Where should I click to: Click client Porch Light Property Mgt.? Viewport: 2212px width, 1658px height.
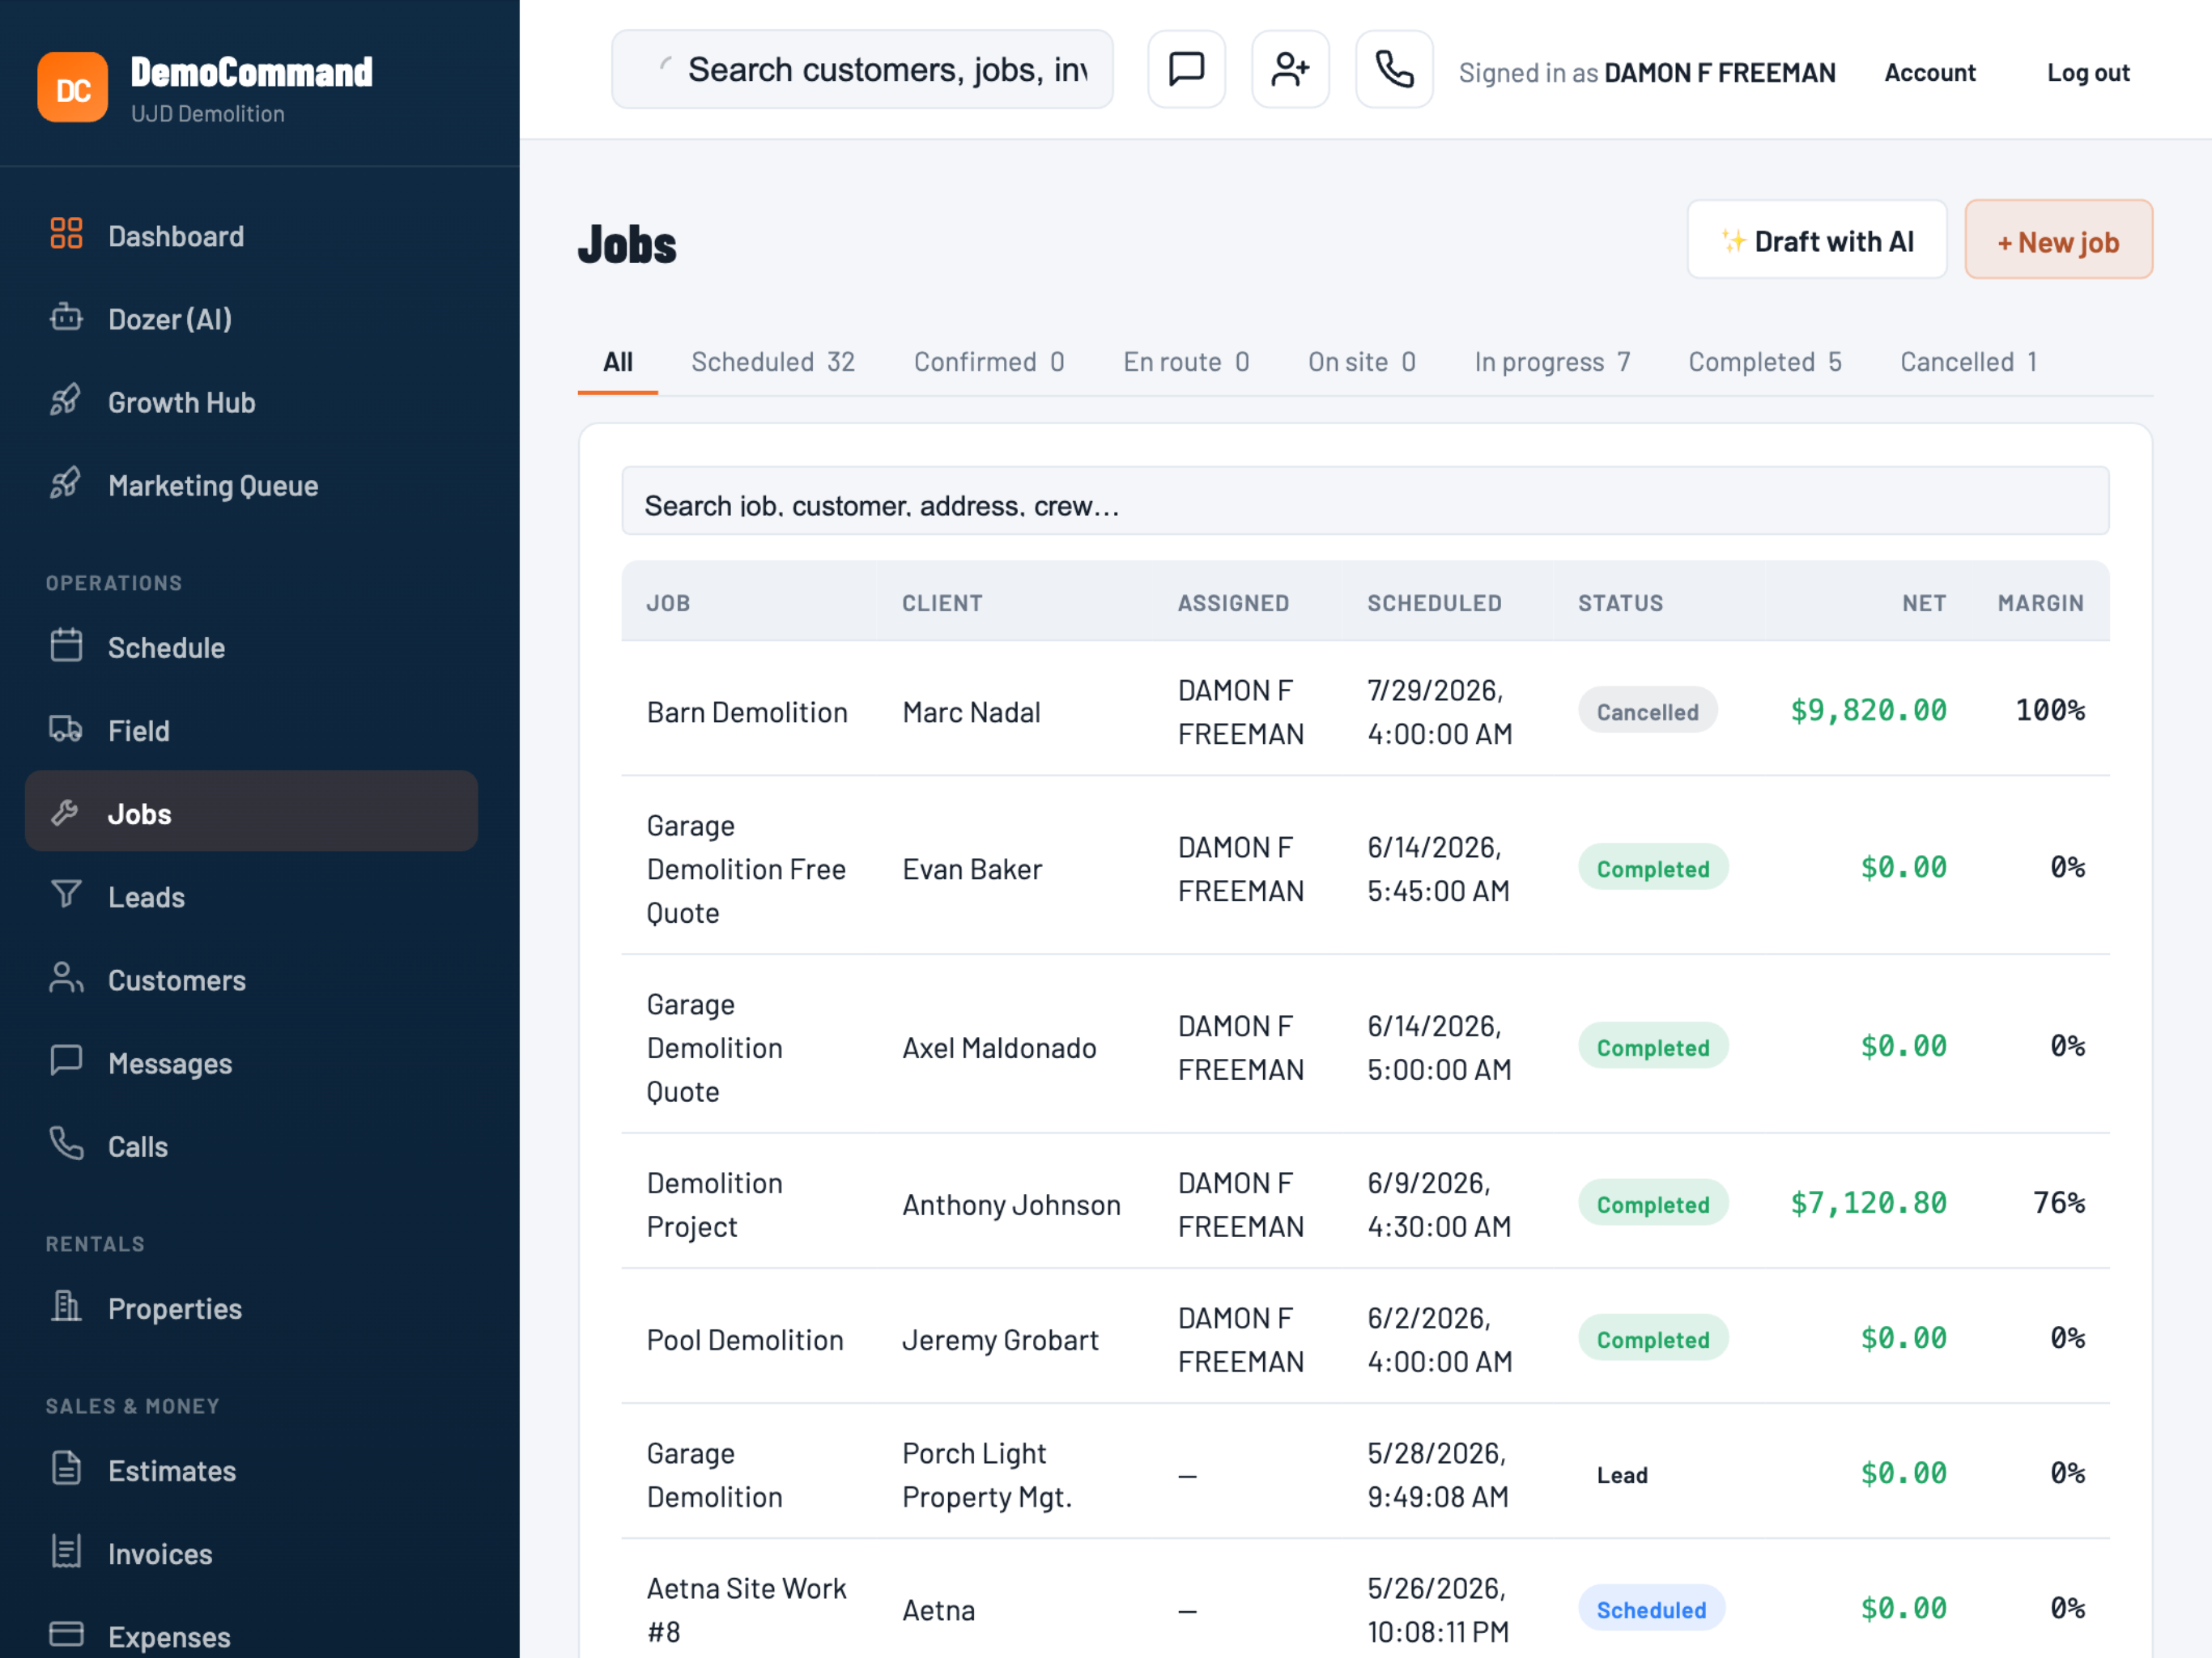click(x=987, y=1474)
